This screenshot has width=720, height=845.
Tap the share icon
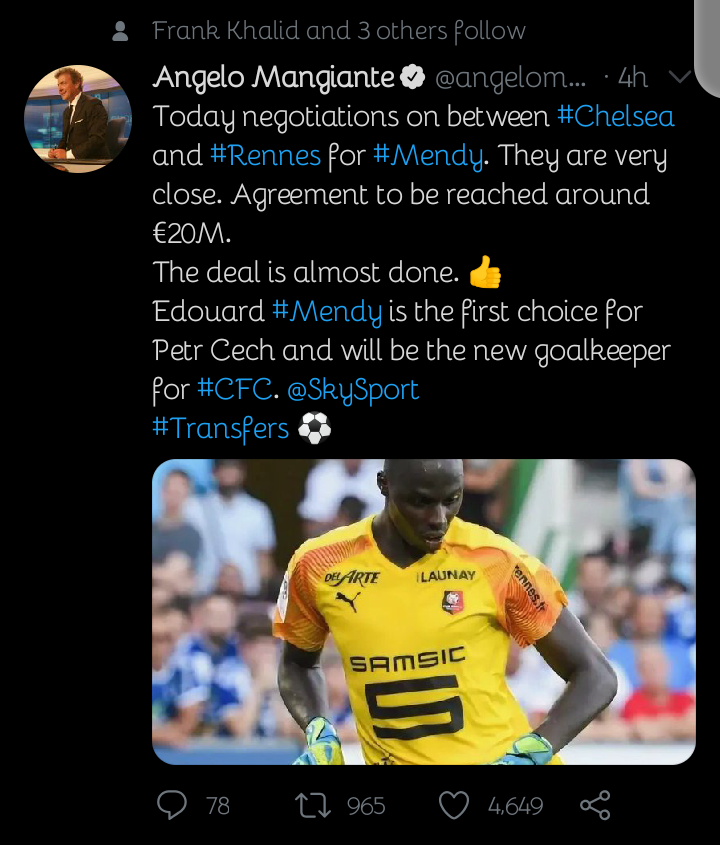coord(595,805)
